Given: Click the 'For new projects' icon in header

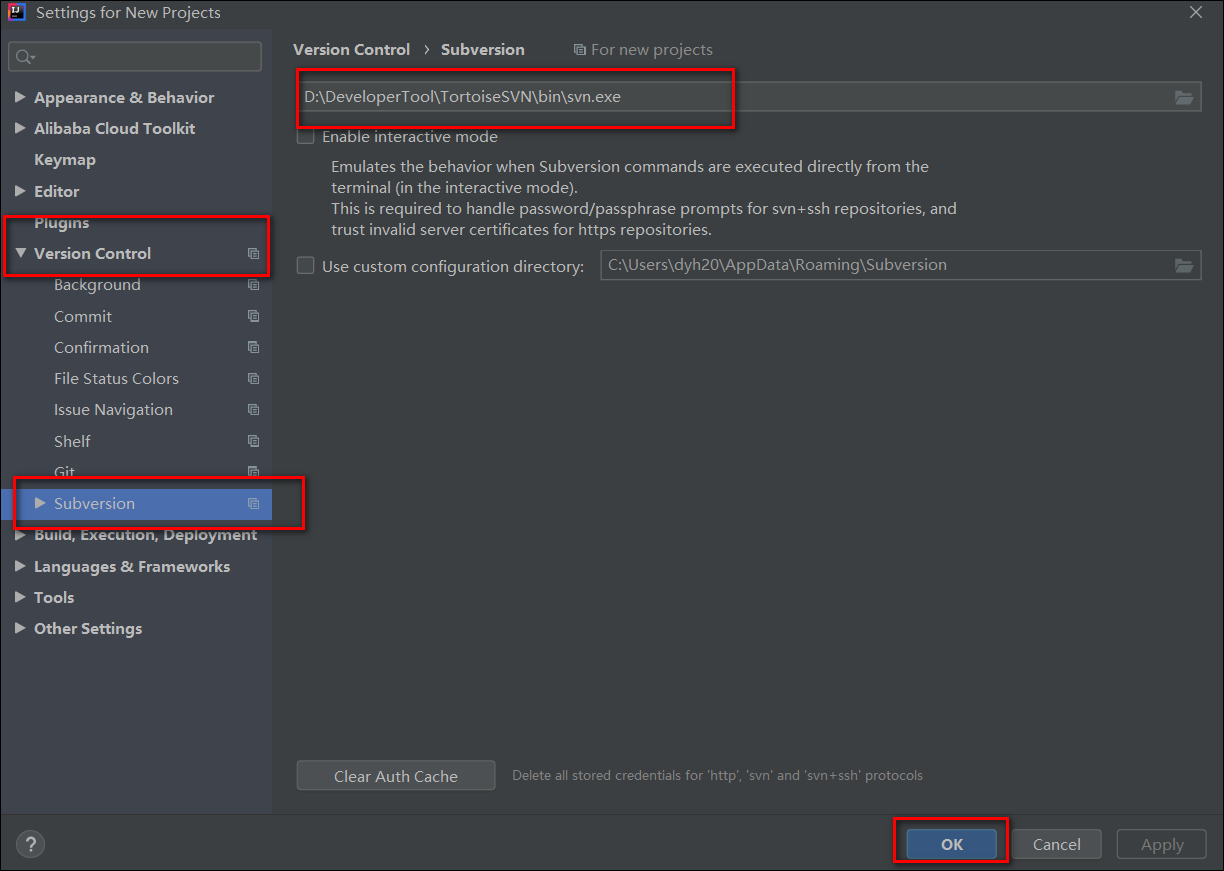Looking at the screenshot, I should click(580, 50).
